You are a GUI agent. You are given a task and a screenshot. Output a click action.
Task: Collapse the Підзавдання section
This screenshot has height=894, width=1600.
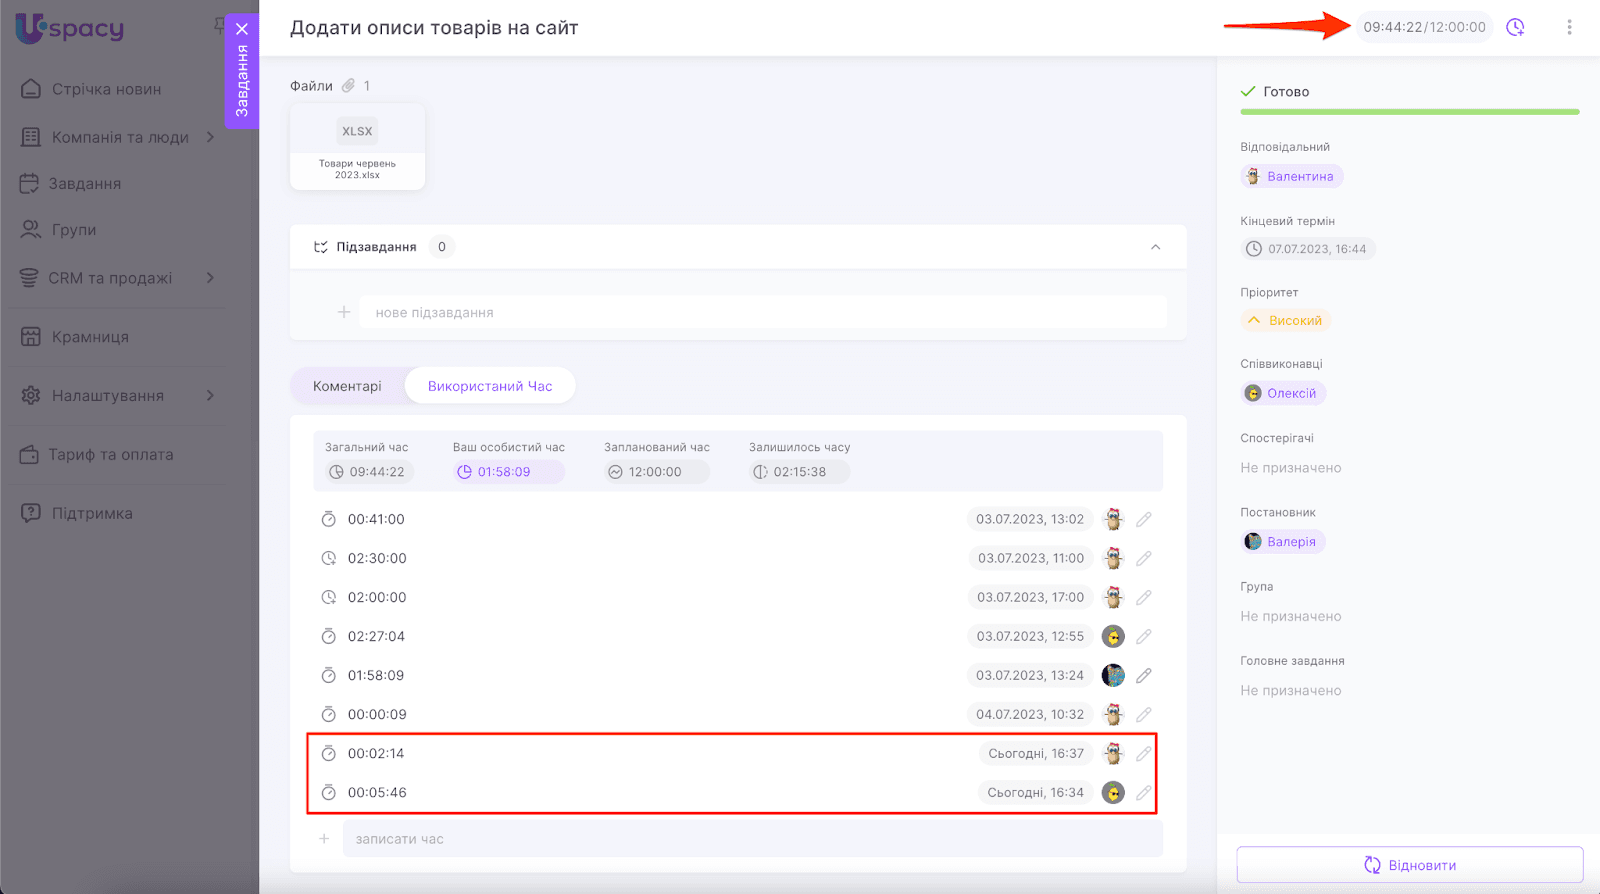click(1155, 247)
